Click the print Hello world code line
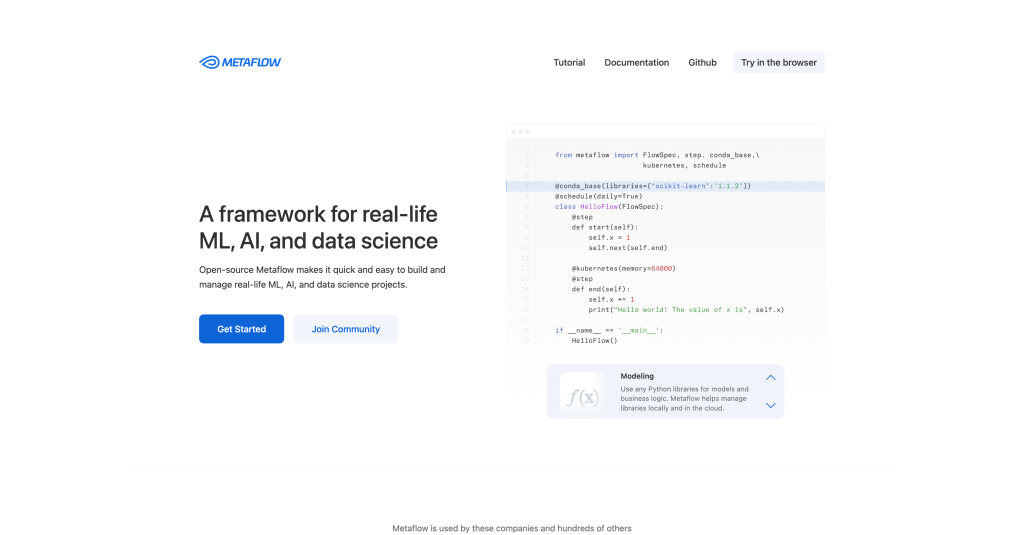Image resolution: width=1024 pixels, height=535 pixels. coord(685,309)
